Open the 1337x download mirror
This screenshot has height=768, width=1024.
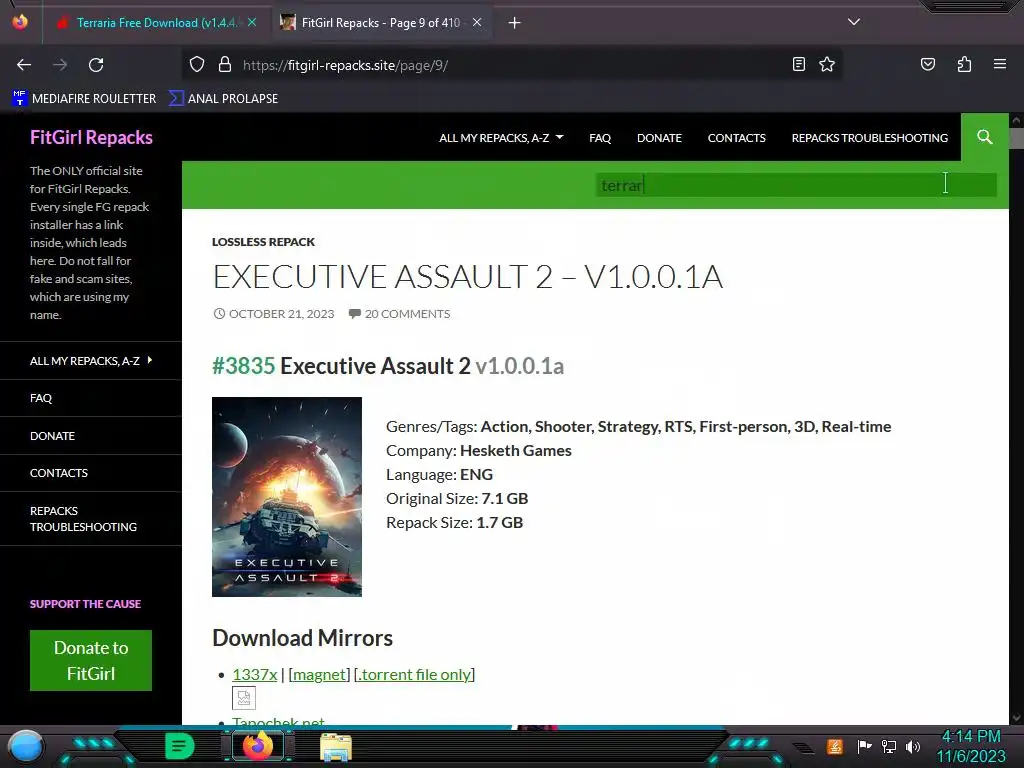click(255, 674)
